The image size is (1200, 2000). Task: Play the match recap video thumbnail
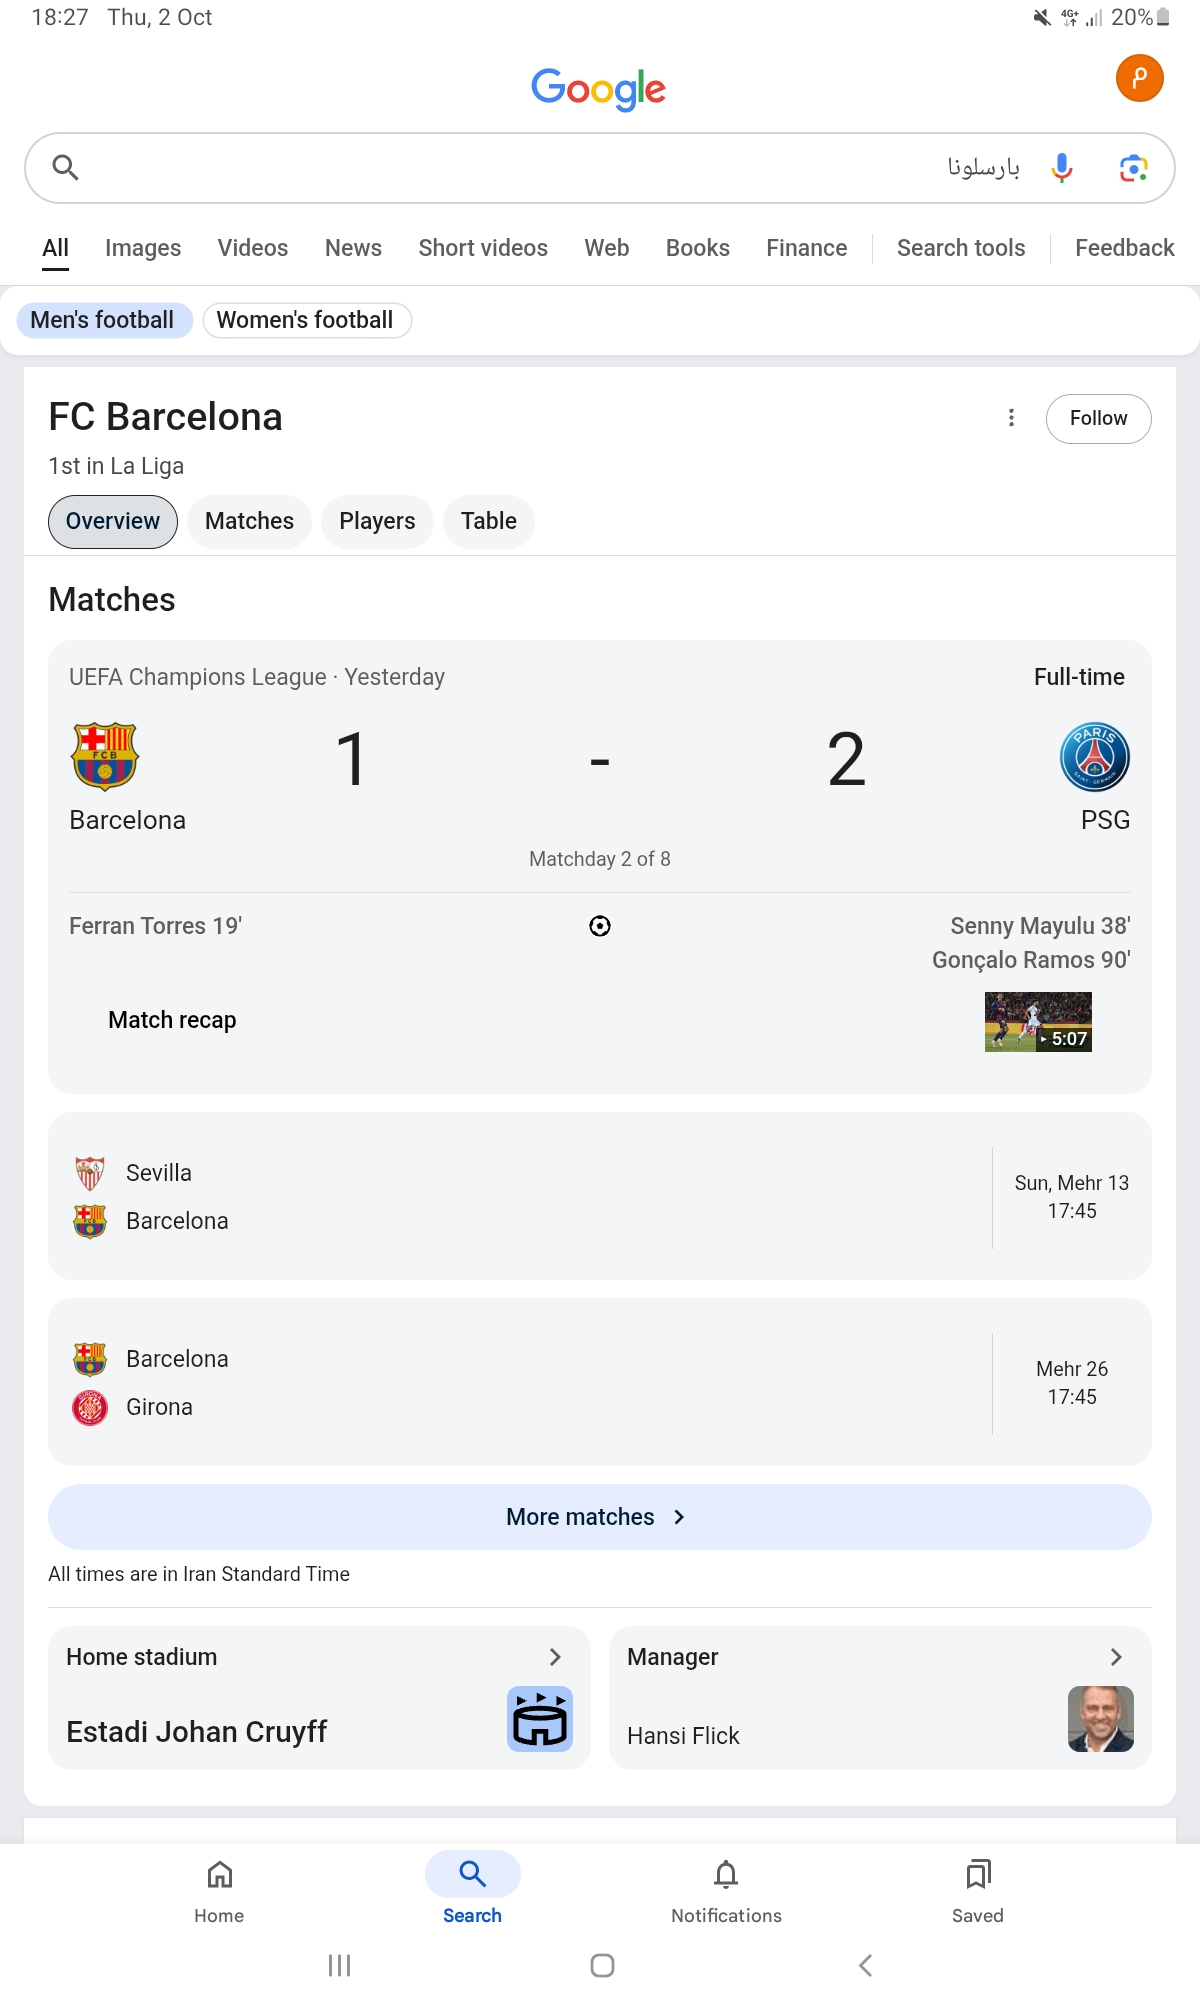pyautogui.click(x=1038, y=1021)
